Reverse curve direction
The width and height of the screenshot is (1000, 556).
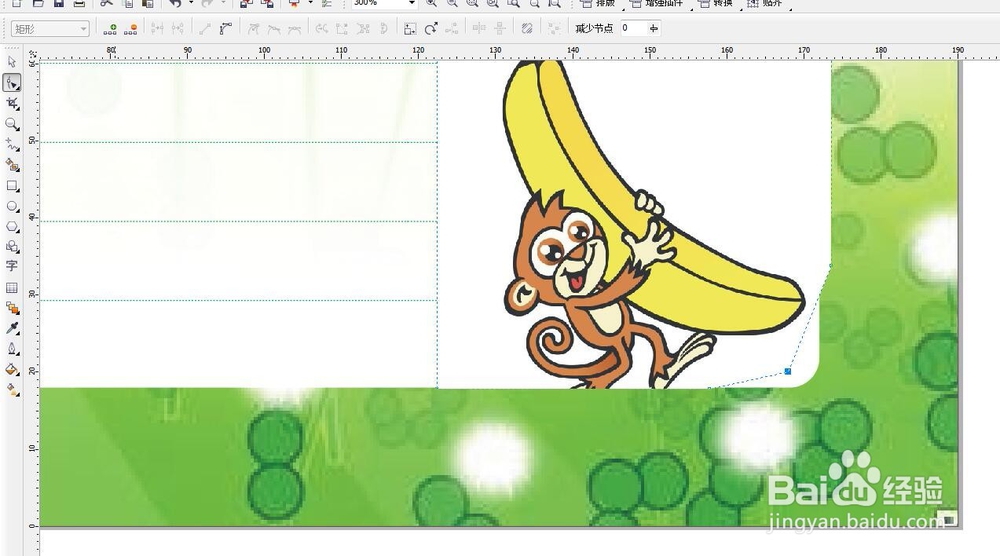[322, 29]
